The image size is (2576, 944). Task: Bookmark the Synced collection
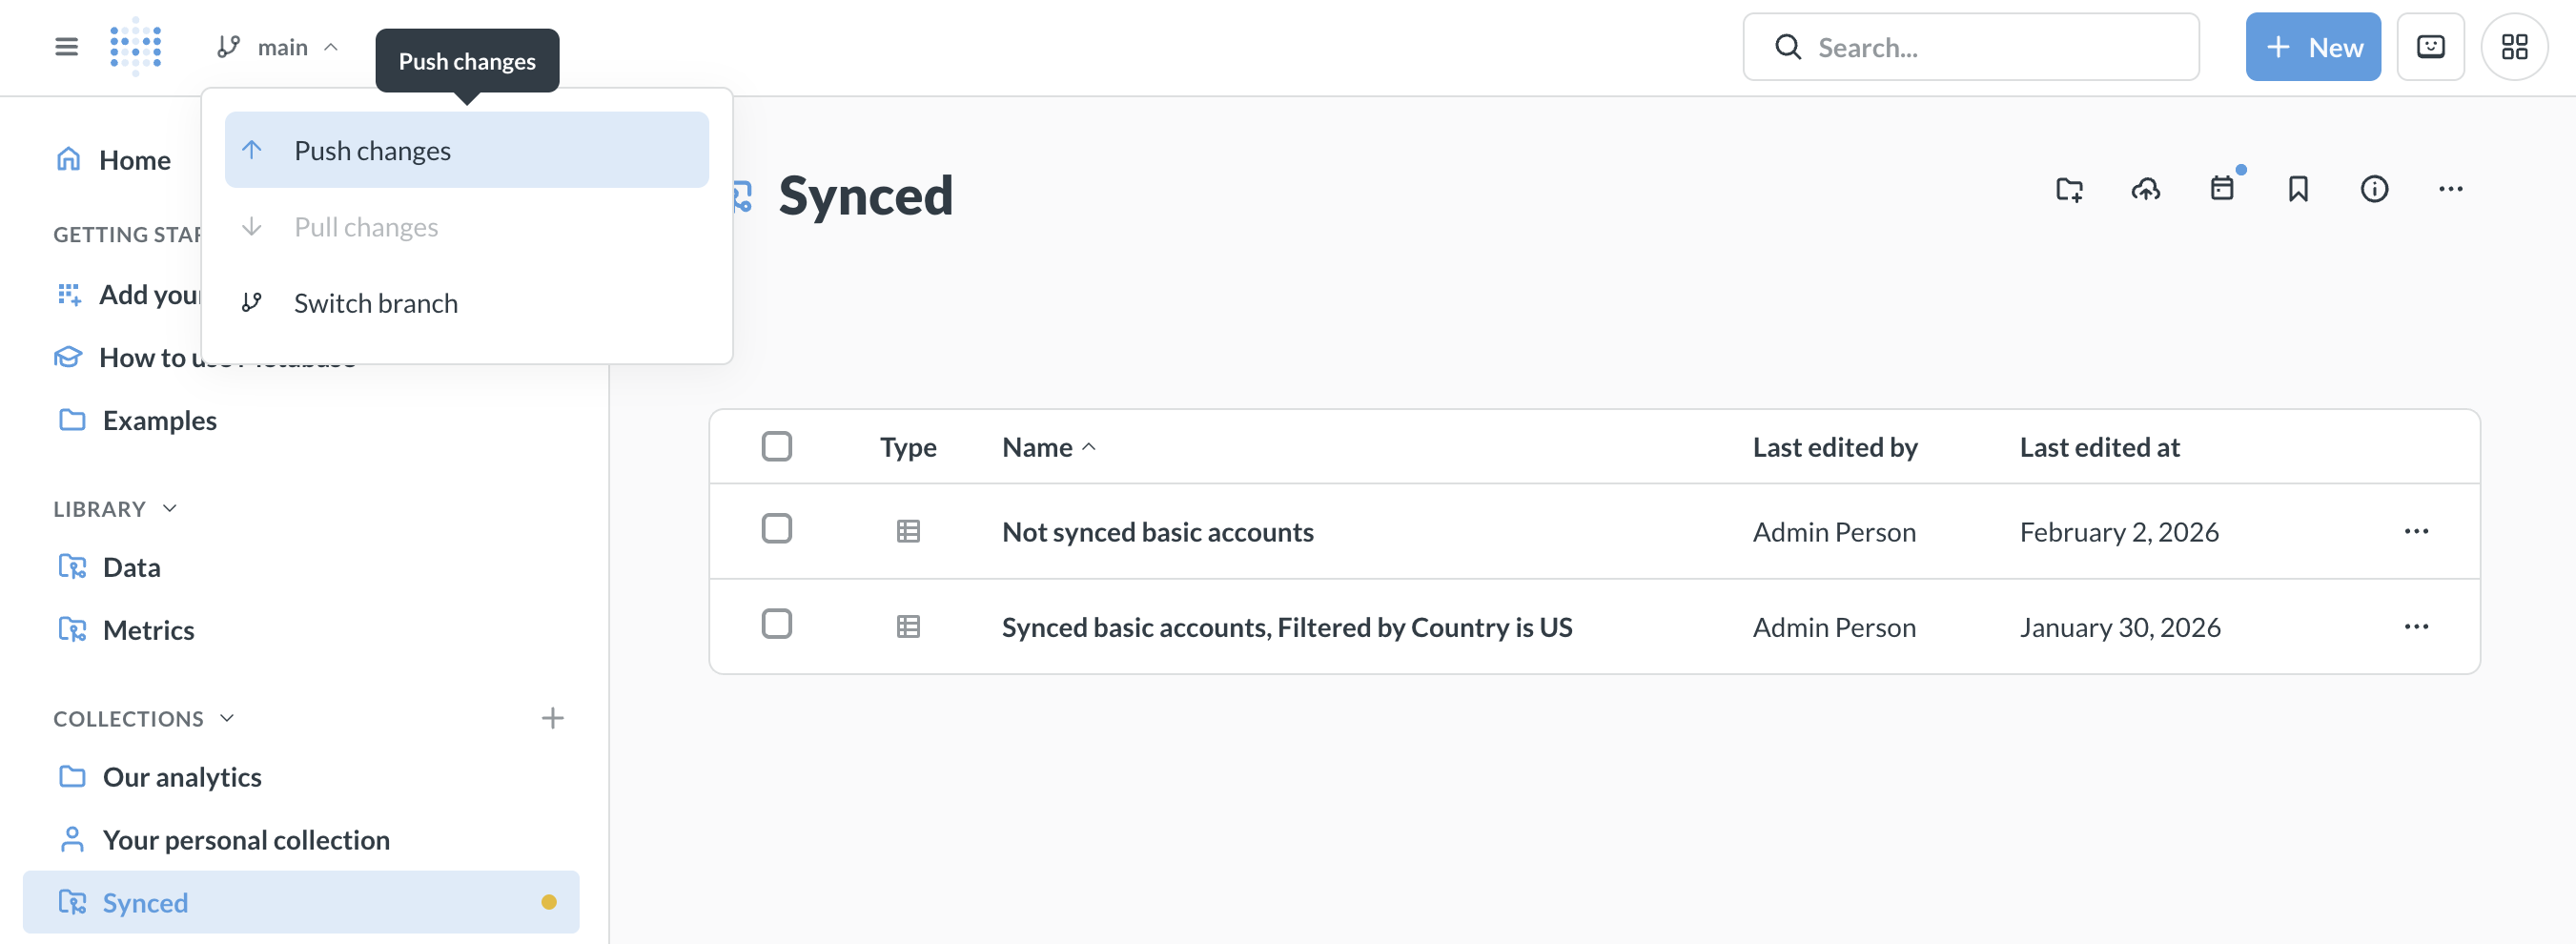(x=2298, y=189)
